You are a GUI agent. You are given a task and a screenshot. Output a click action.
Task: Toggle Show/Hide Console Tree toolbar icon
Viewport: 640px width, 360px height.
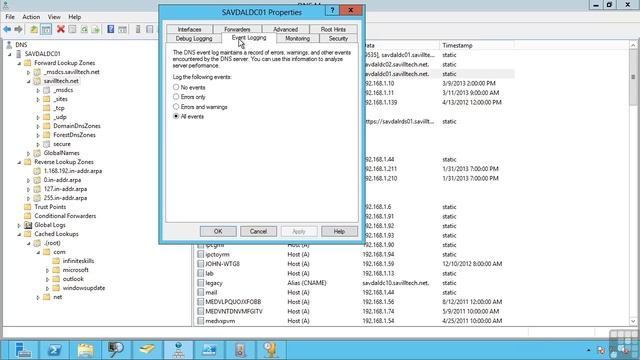pos(46,29)
